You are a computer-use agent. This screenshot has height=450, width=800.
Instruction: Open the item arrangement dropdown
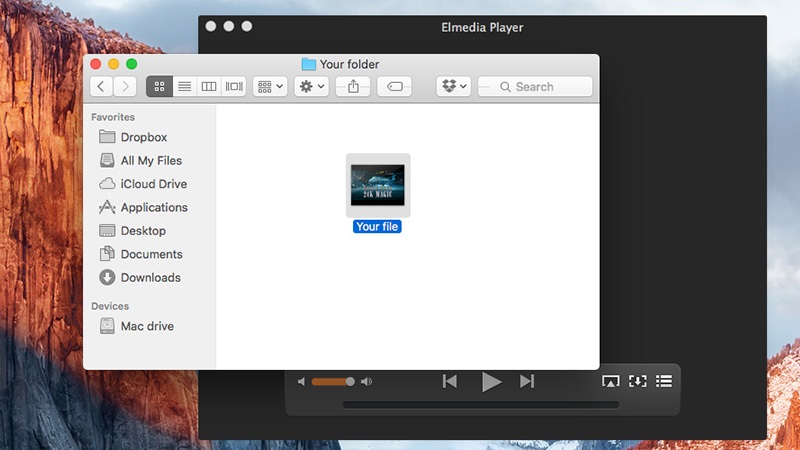pyautogui.click(x=270, y=86)
